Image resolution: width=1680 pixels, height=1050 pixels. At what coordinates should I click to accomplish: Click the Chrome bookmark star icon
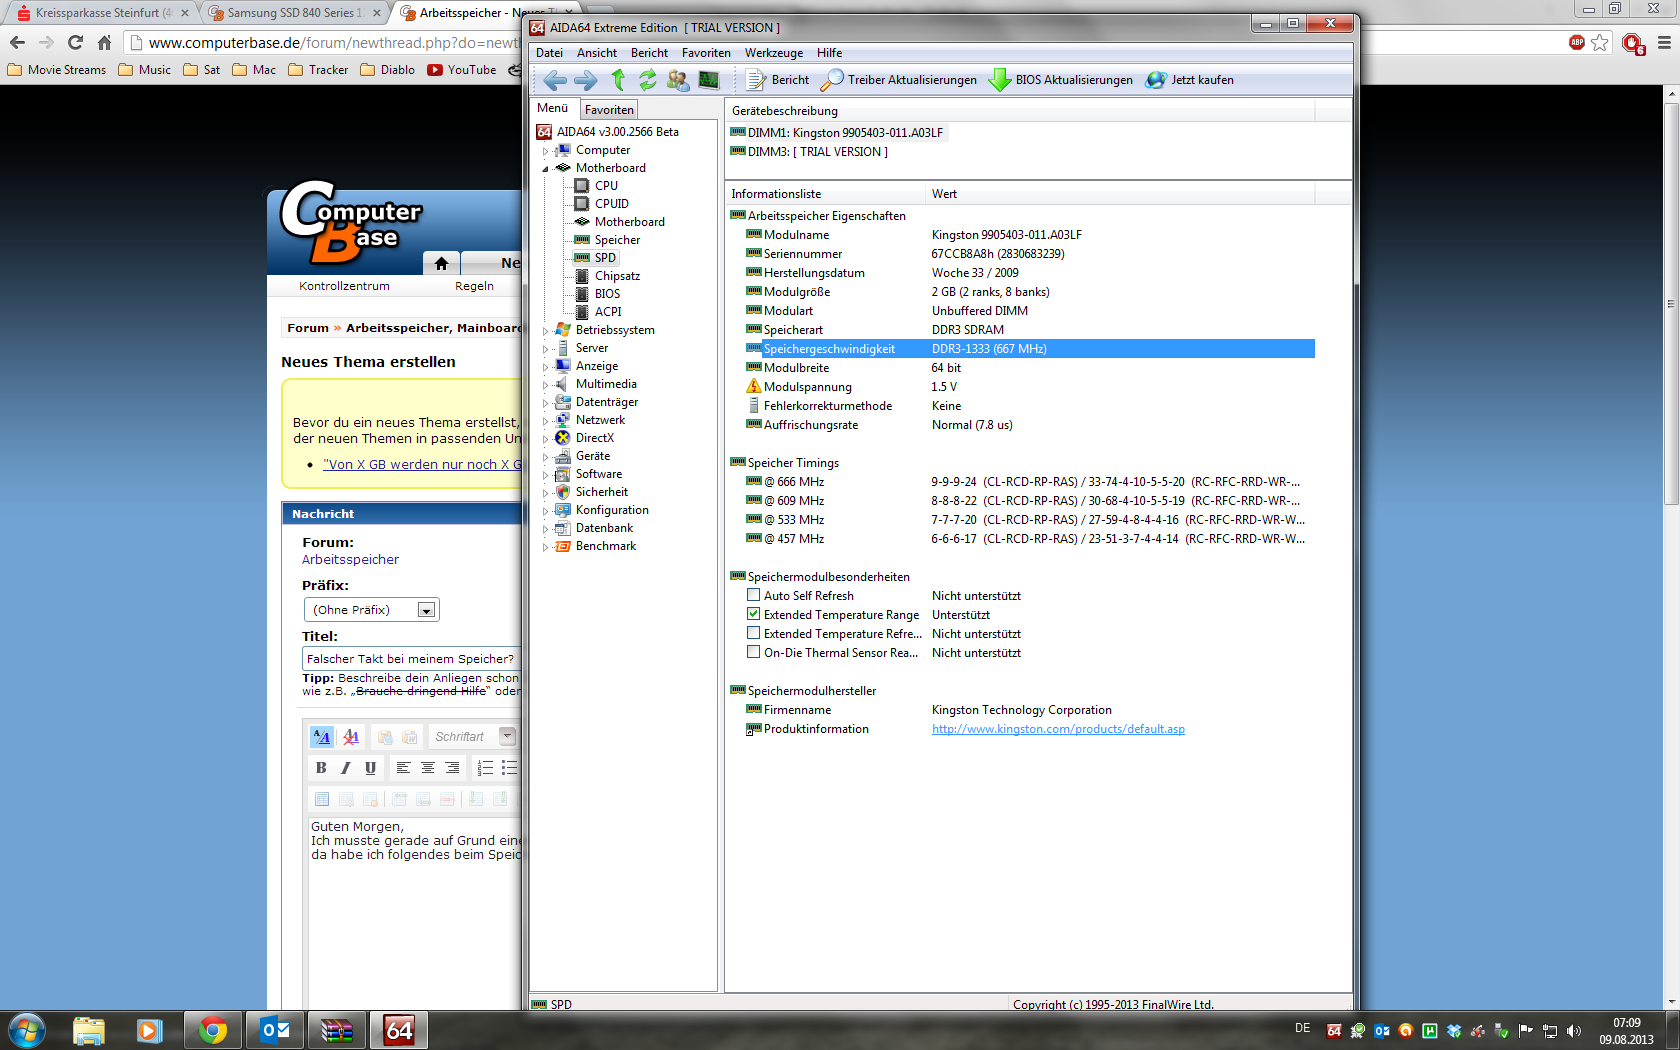point(1600,42)
